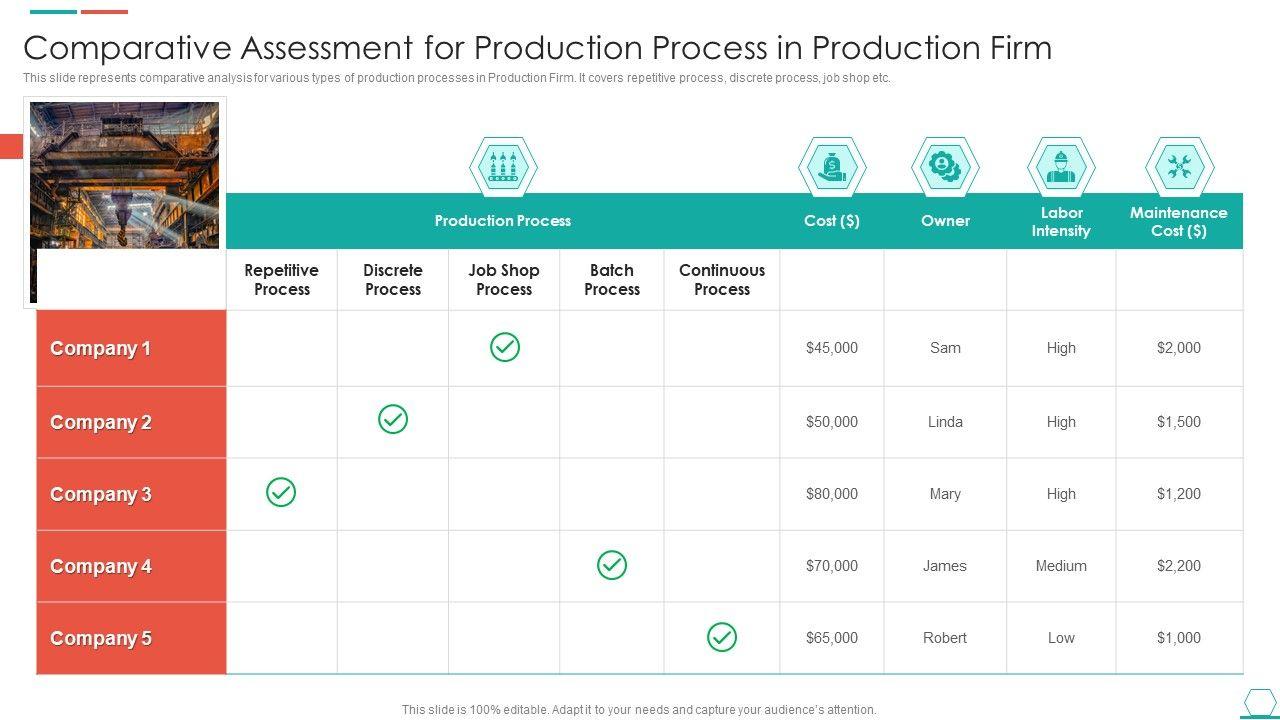Click Company 4 Batch Process checkmark
Screen dimensions: 1280x720
(x=612, y=565)
